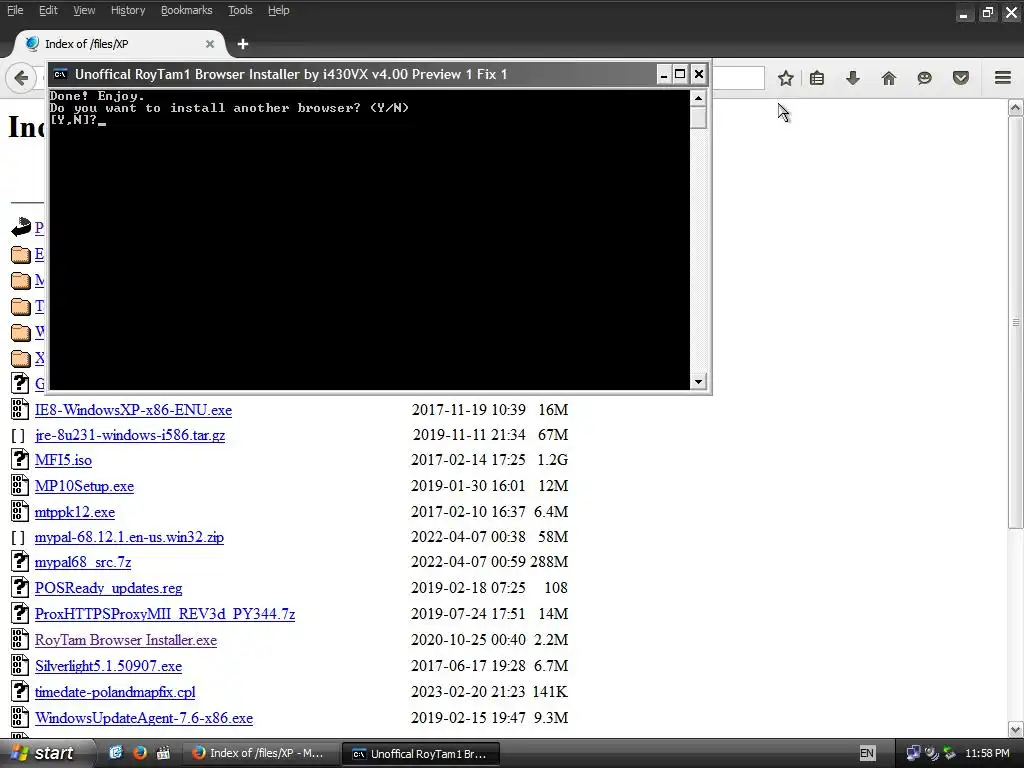The height and width of the screenshot is (768, 1024).
Task: Select the Index of /files/XP tab
Action: click(x=119, y=44)
